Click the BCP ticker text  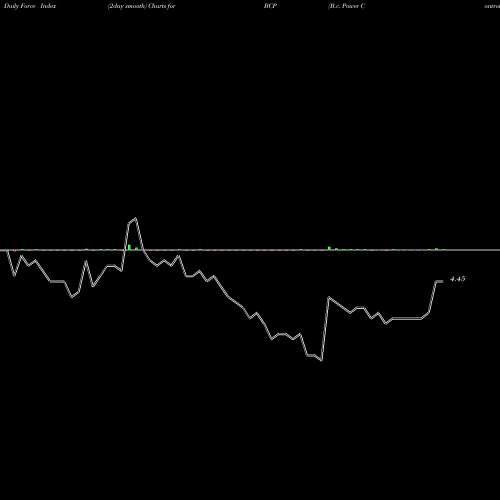(270, 6)
